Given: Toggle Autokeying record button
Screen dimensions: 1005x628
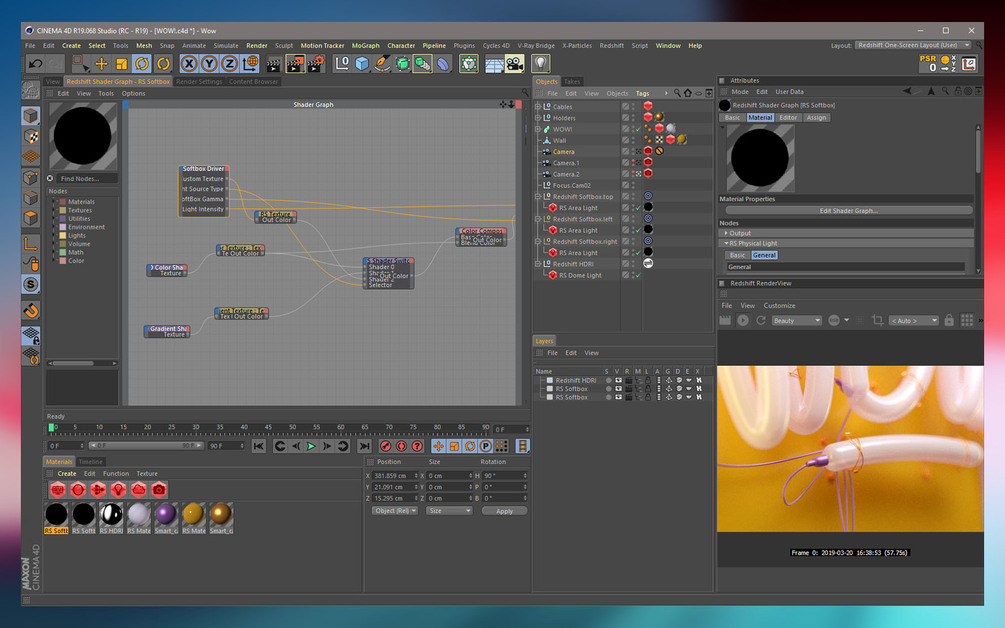Looking at the screenshot, I should 401,446.
